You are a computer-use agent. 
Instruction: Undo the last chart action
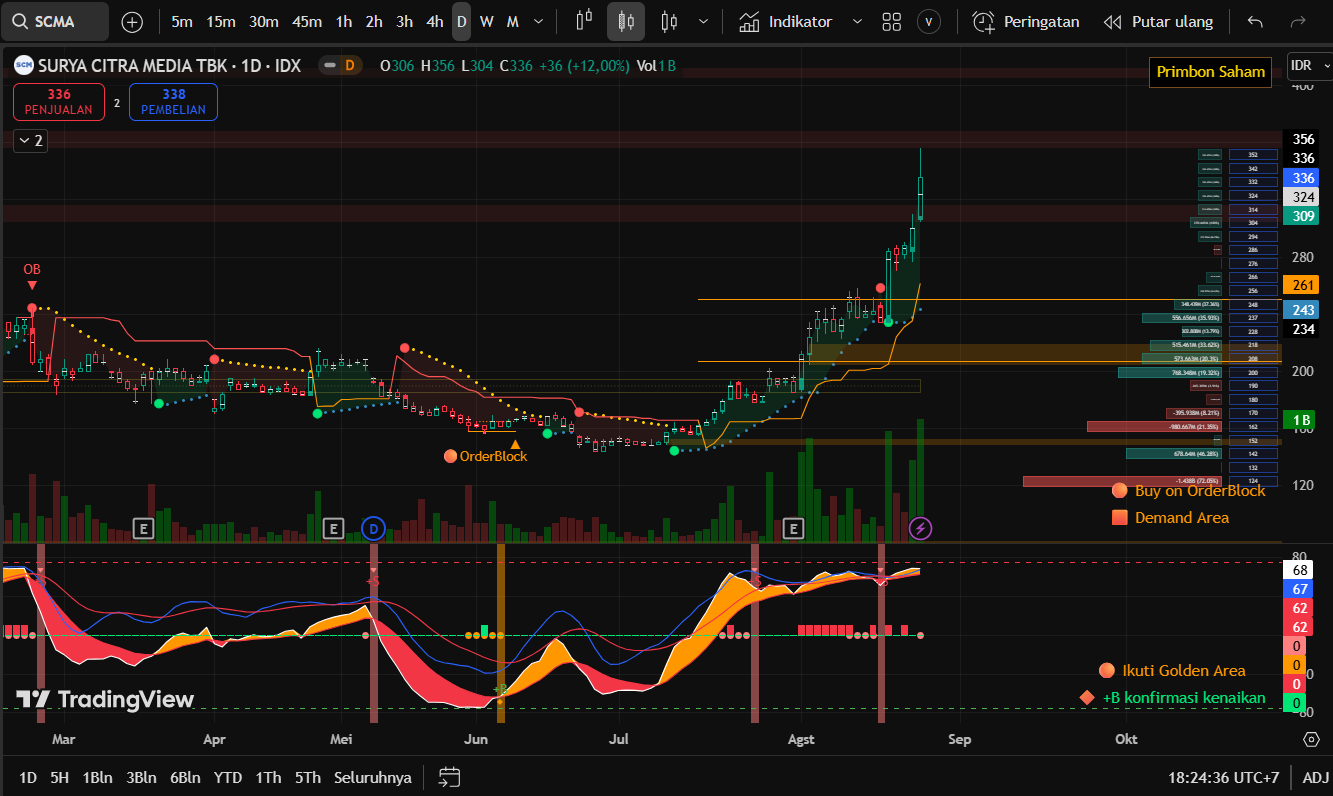[1256, 21]
